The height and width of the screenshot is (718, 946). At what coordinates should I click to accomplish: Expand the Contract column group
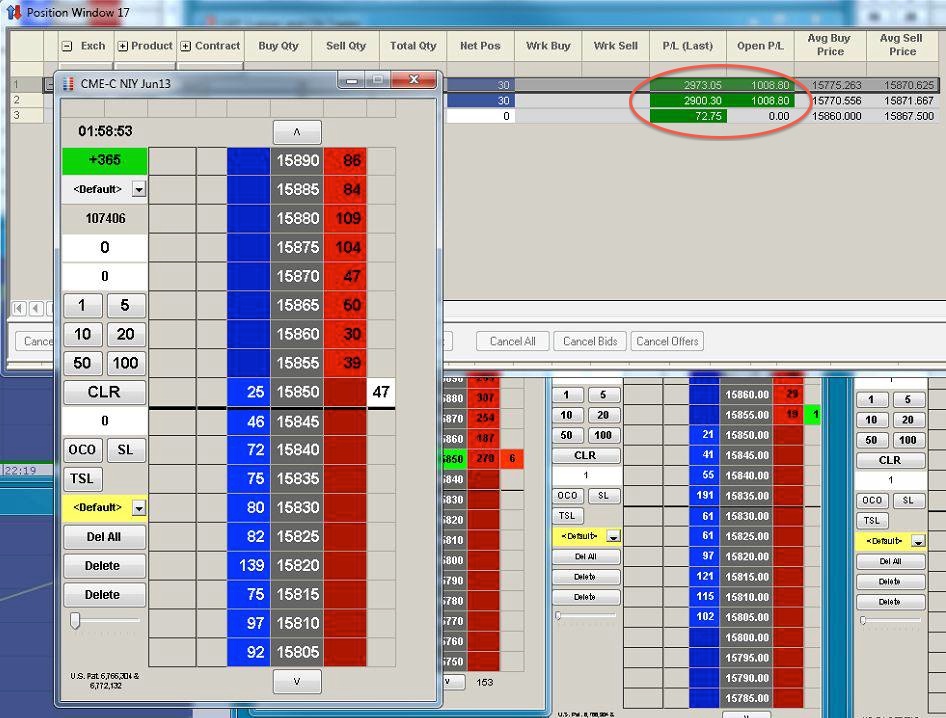(x=186, y=46)
